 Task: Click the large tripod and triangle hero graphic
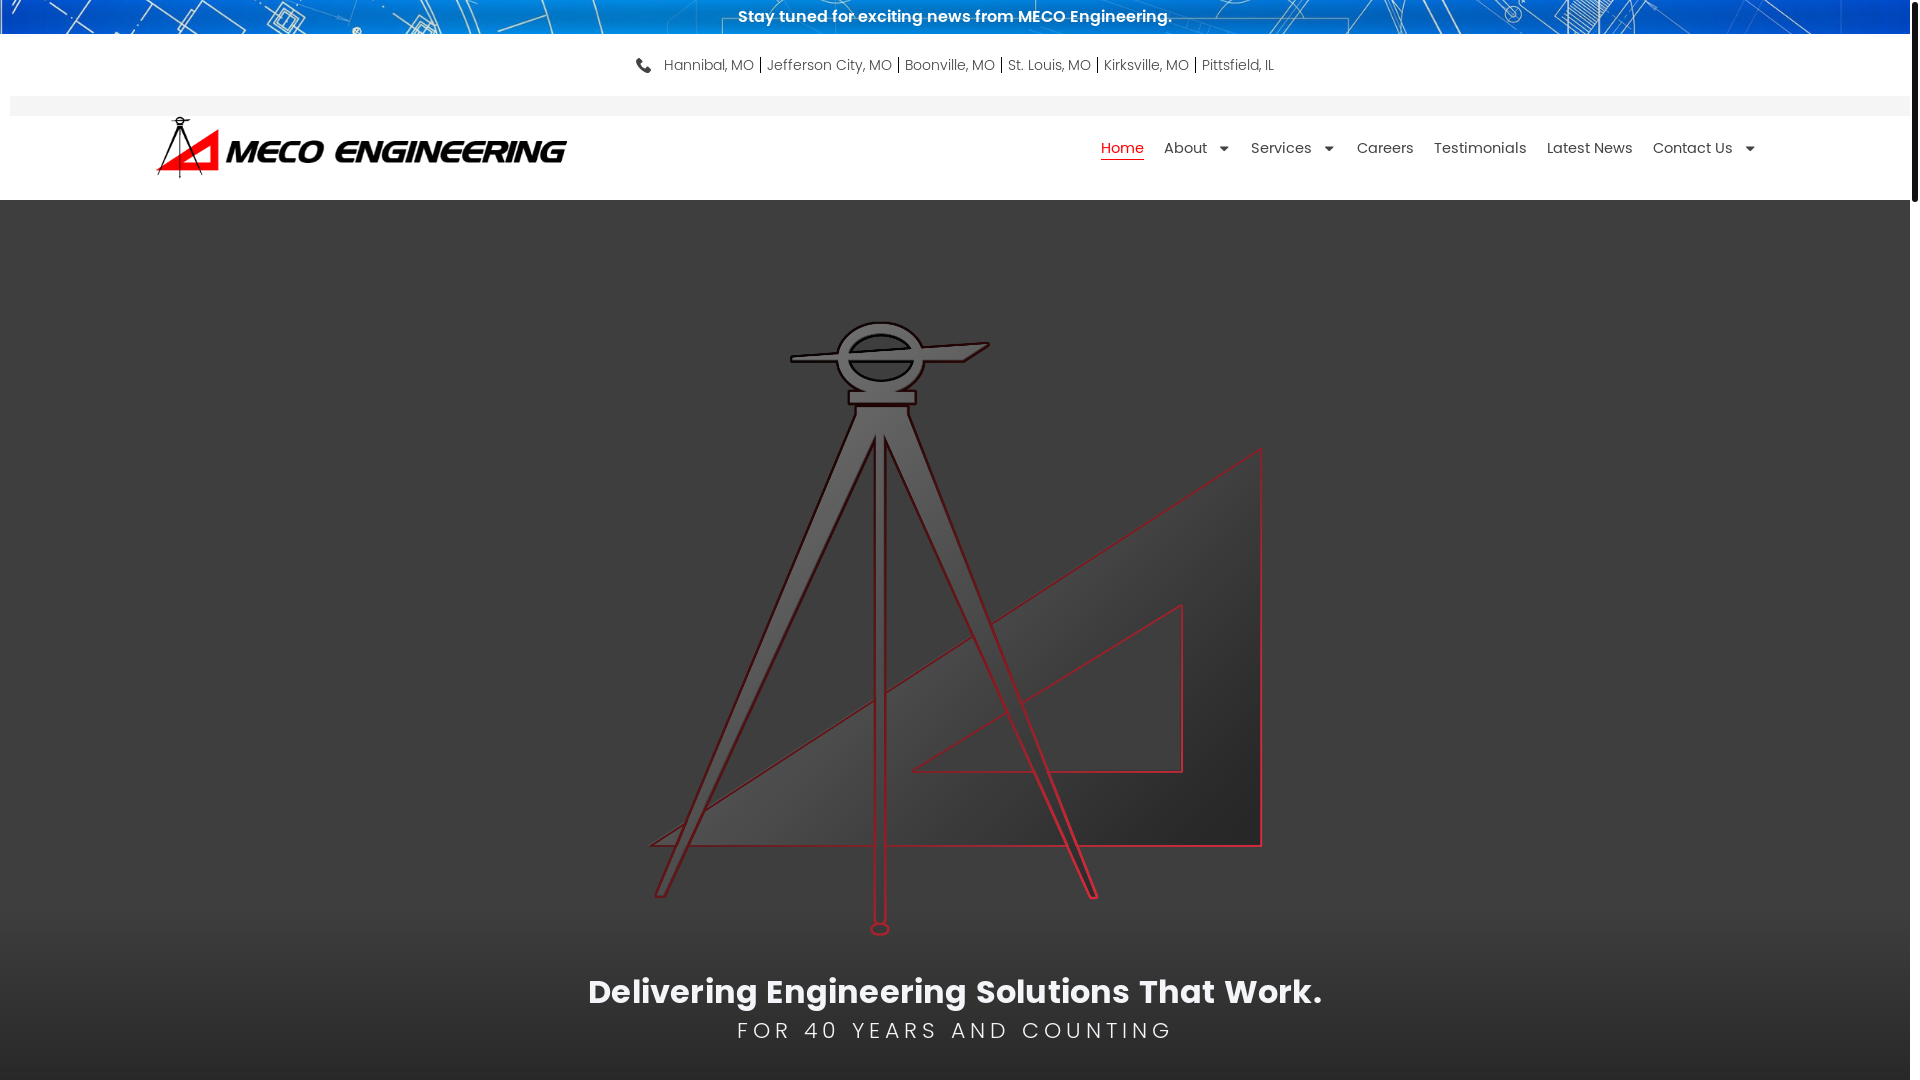955,628
